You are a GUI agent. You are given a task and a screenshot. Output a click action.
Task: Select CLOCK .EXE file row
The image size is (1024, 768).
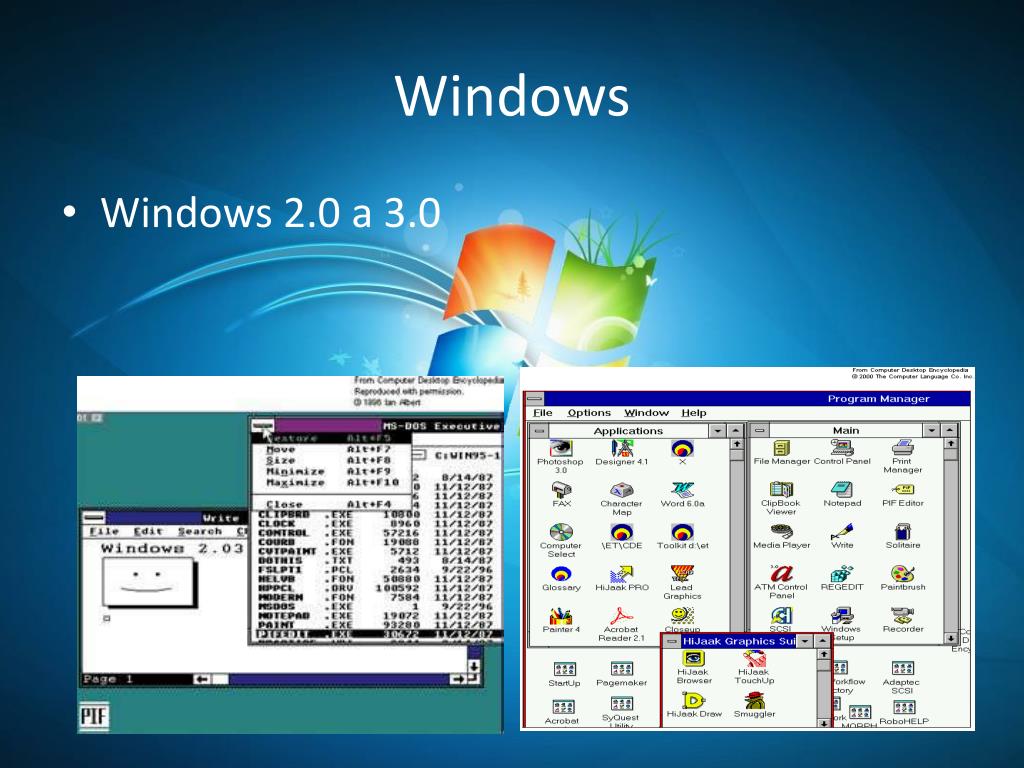pyautogui.click(x=375, y=524)
